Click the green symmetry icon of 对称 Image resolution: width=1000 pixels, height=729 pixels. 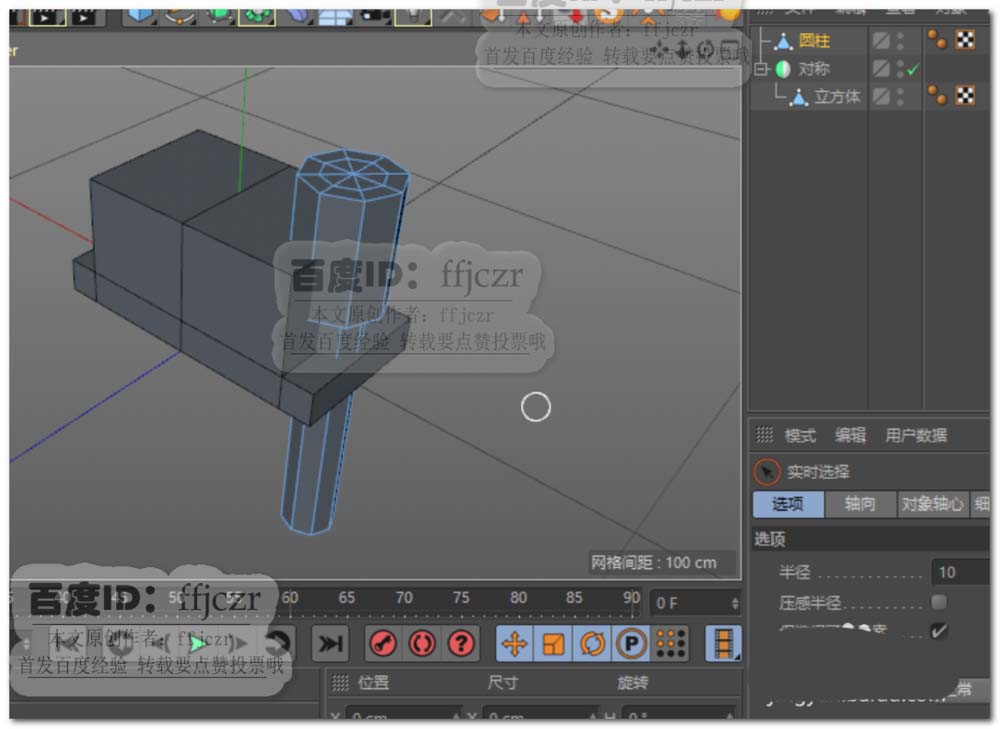783,69
